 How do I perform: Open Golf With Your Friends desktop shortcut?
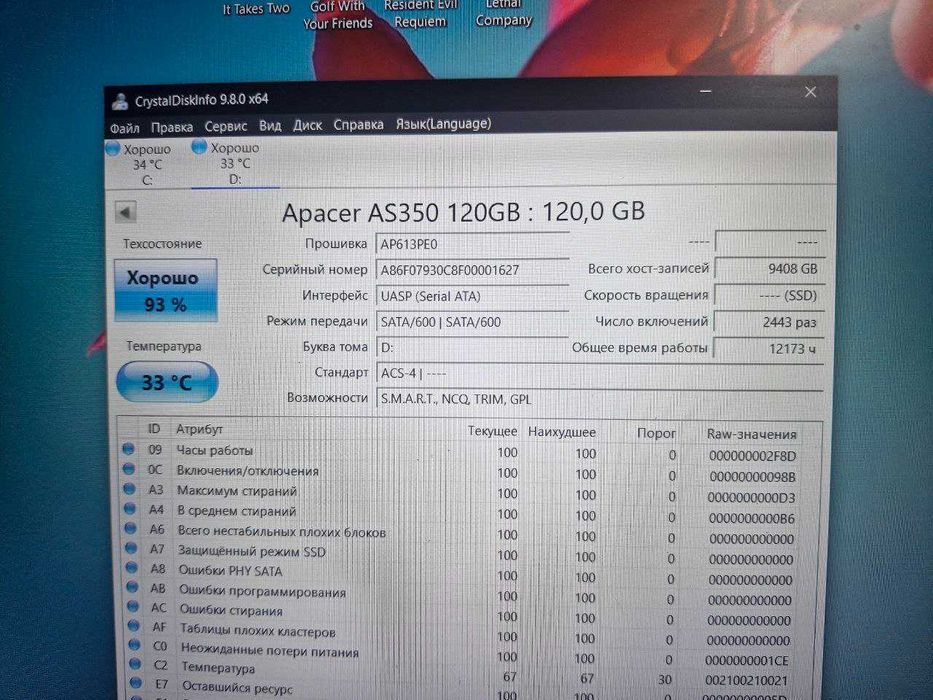pos(337,15)
